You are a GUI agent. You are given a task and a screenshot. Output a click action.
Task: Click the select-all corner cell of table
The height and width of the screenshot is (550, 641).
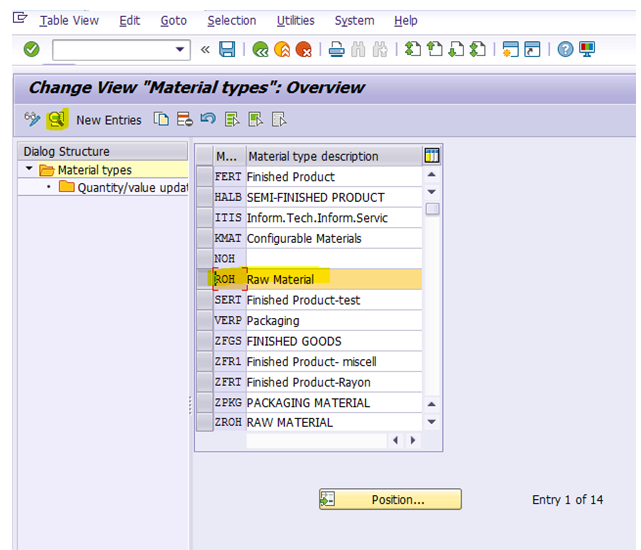pos(205,156)
